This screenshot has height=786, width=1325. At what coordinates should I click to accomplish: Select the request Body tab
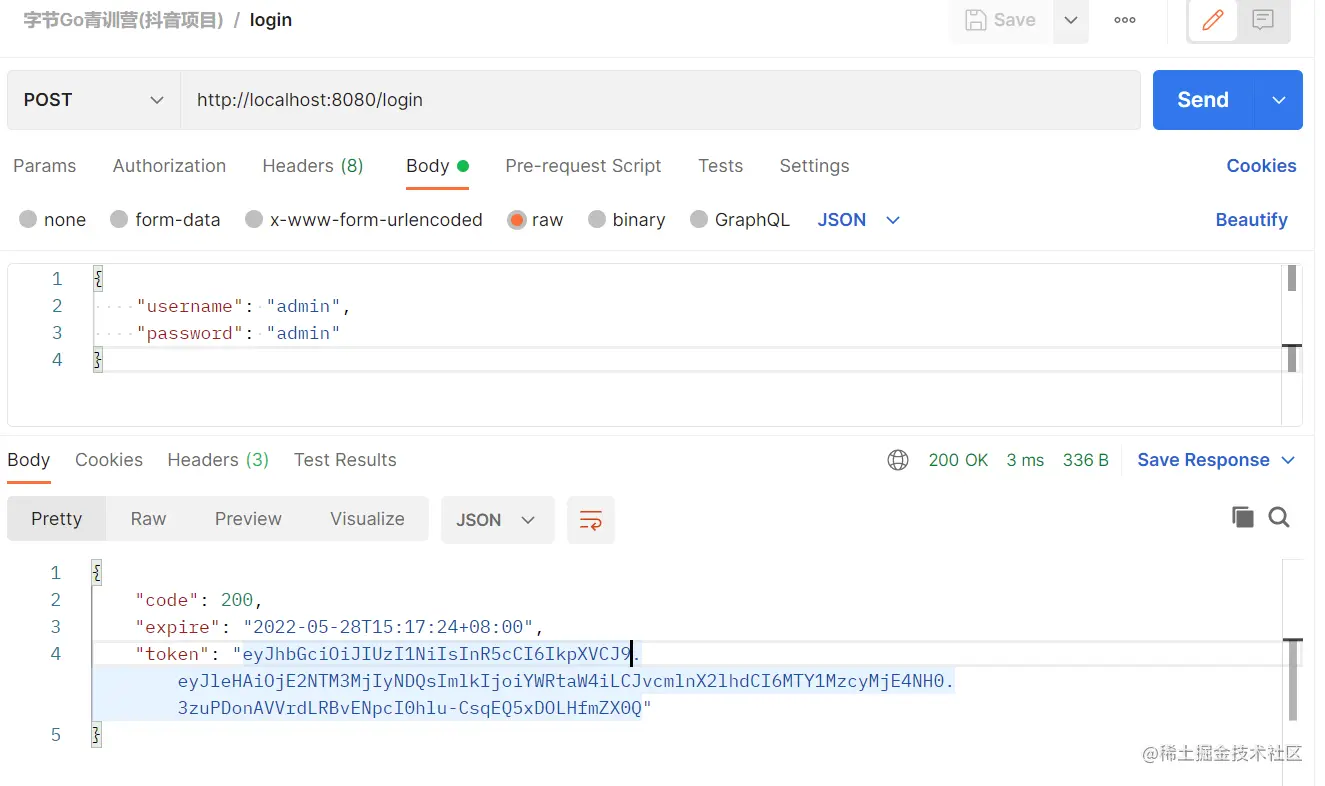click(x=437, y=166)
